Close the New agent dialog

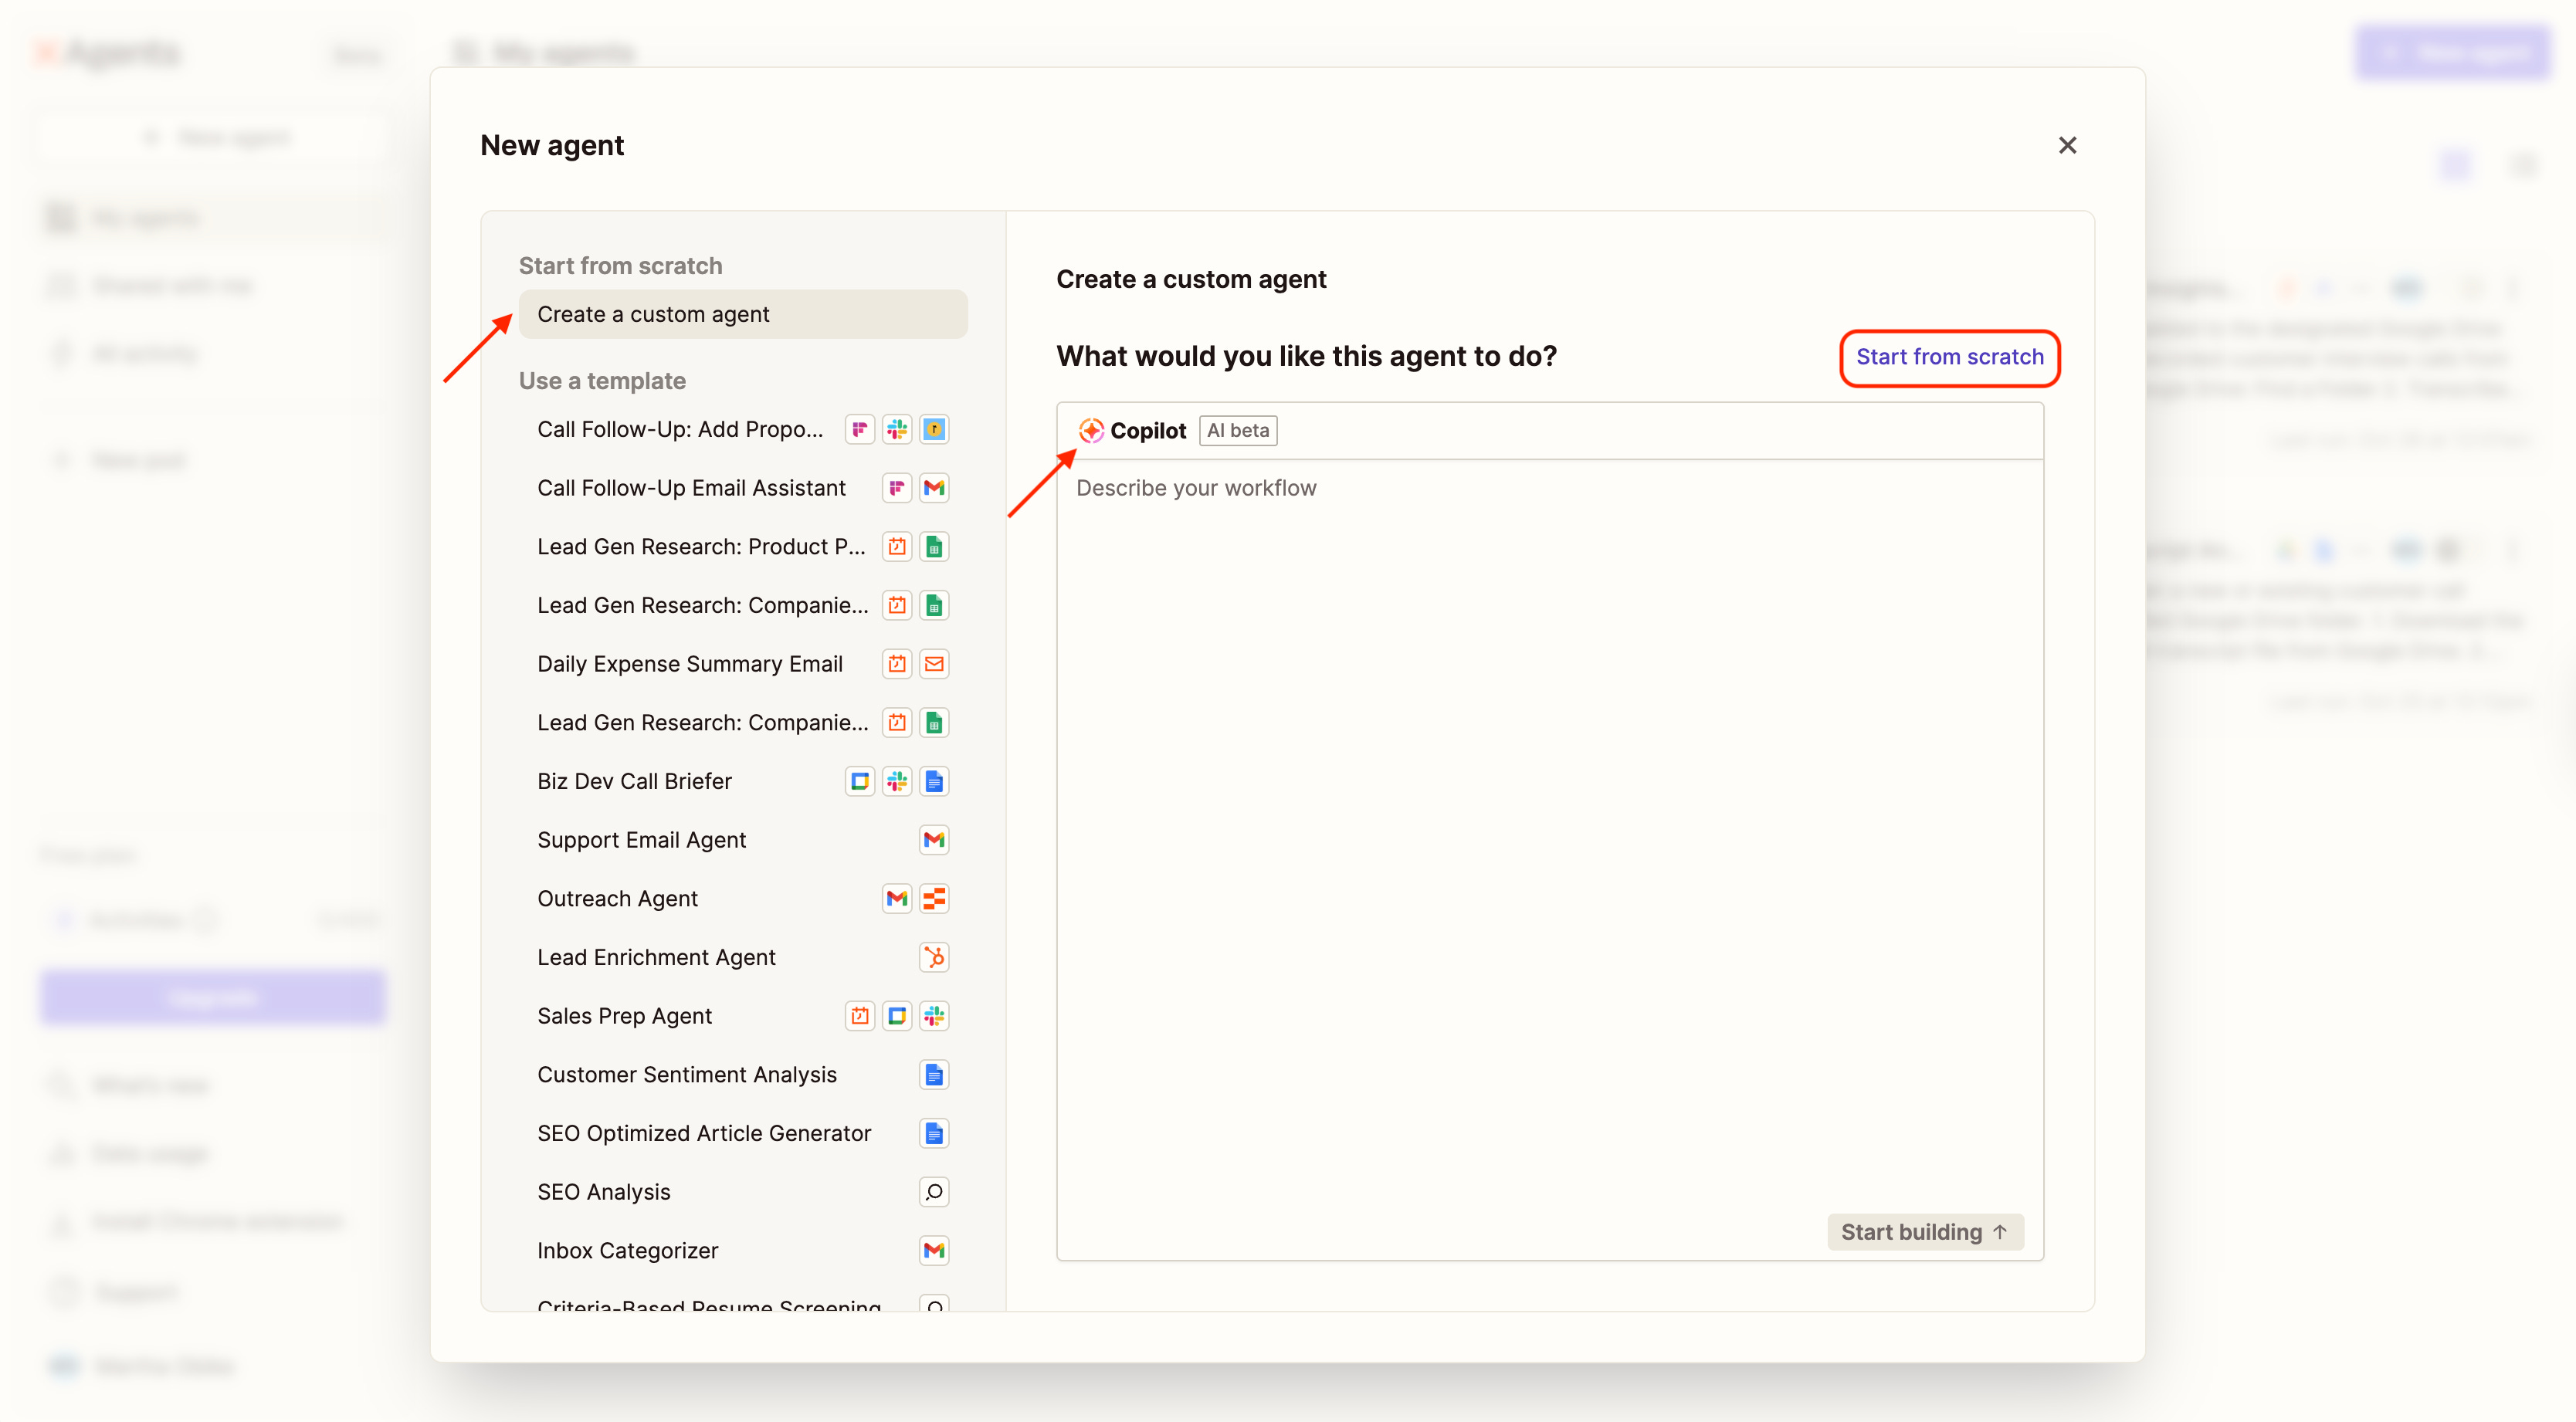click(x=2067, y=145)
